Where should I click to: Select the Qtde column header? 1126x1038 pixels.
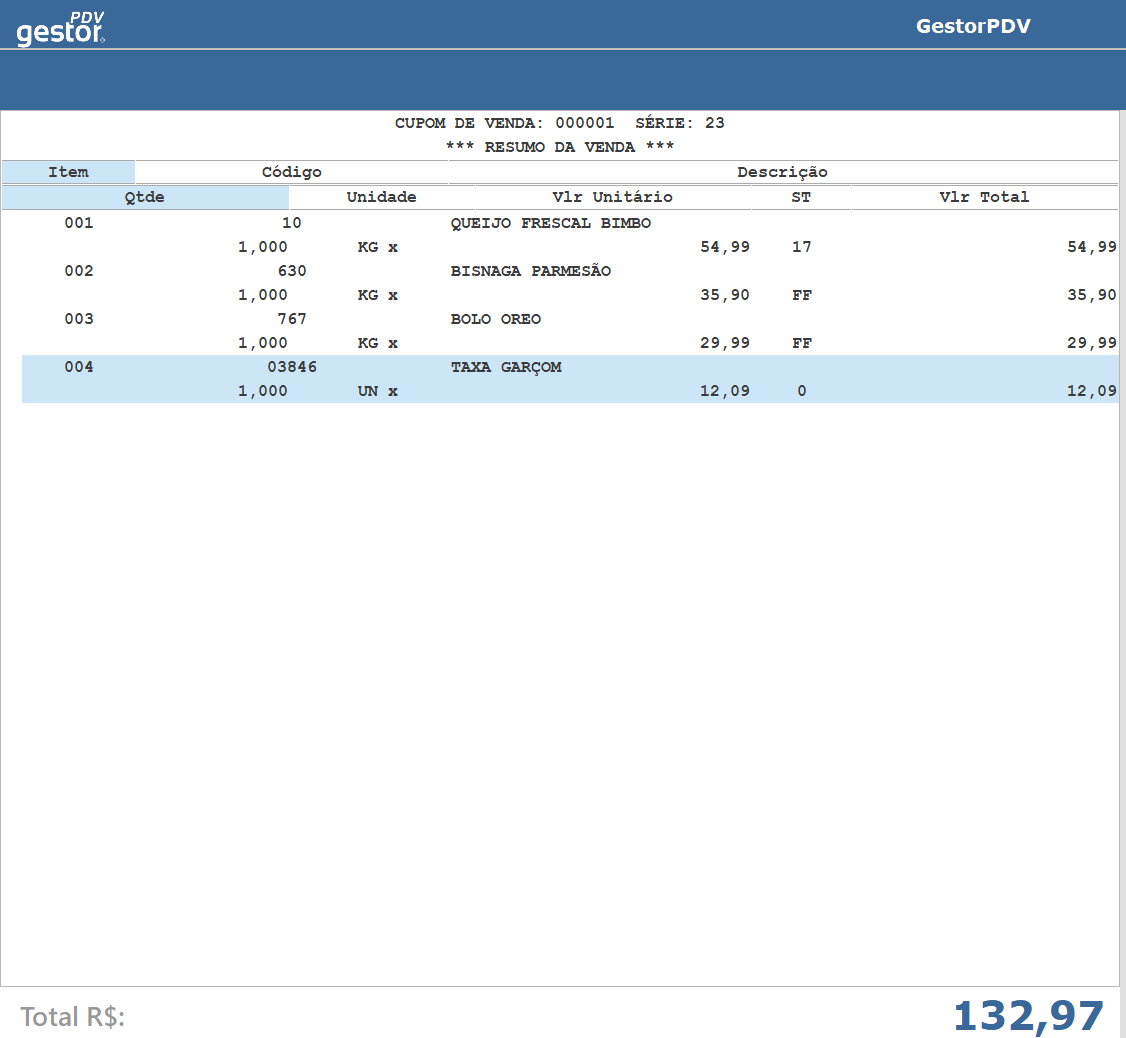point(145,197)
